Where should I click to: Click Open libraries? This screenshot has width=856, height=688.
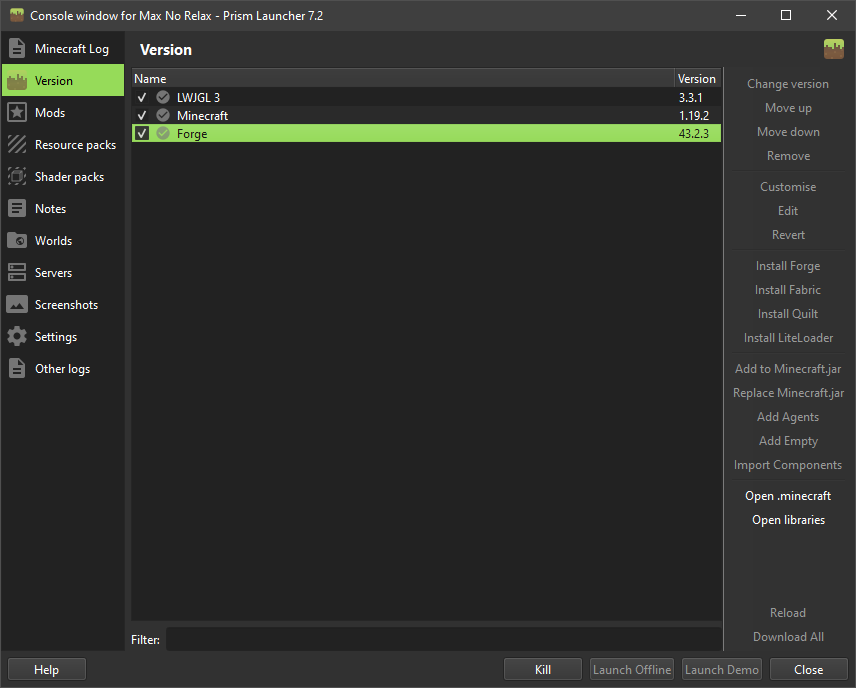click(788, 520)
